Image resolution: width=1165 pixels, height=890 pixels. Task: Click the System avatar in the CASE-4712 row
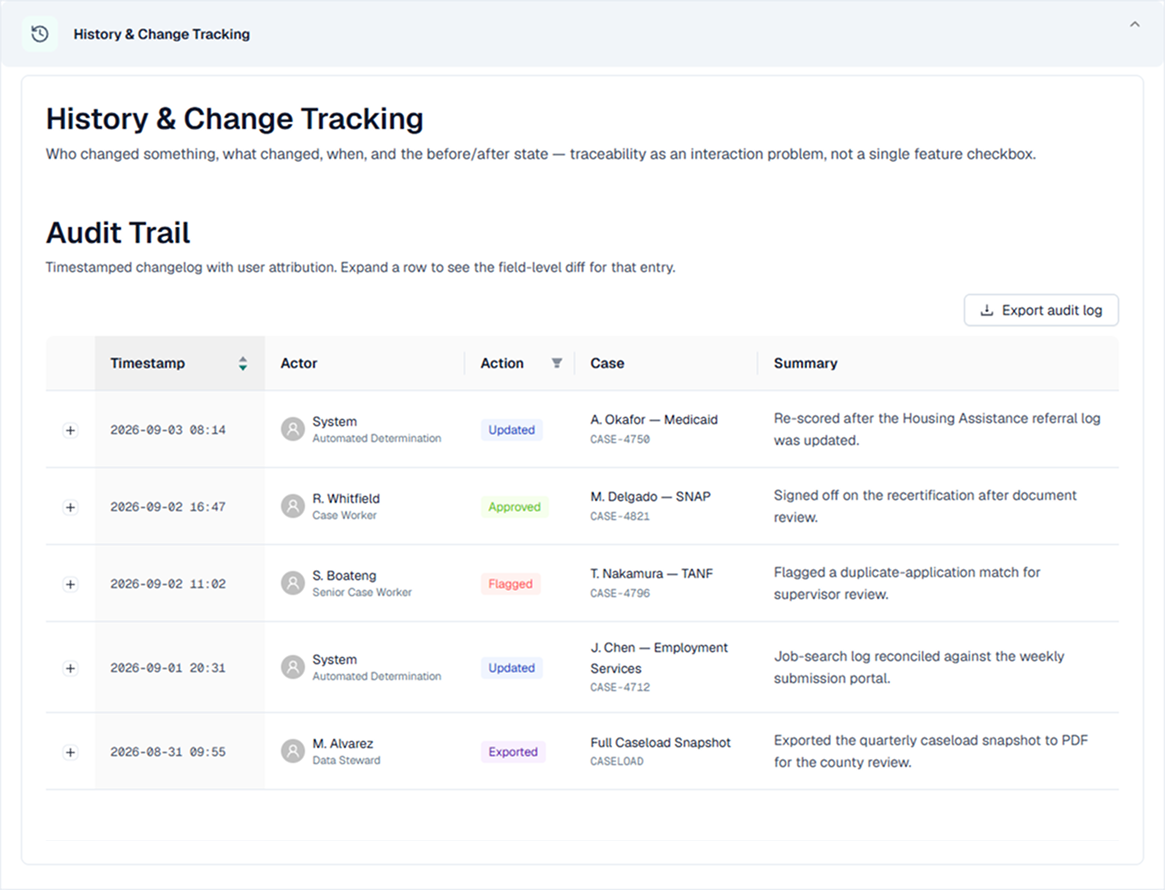click(293, 667)
